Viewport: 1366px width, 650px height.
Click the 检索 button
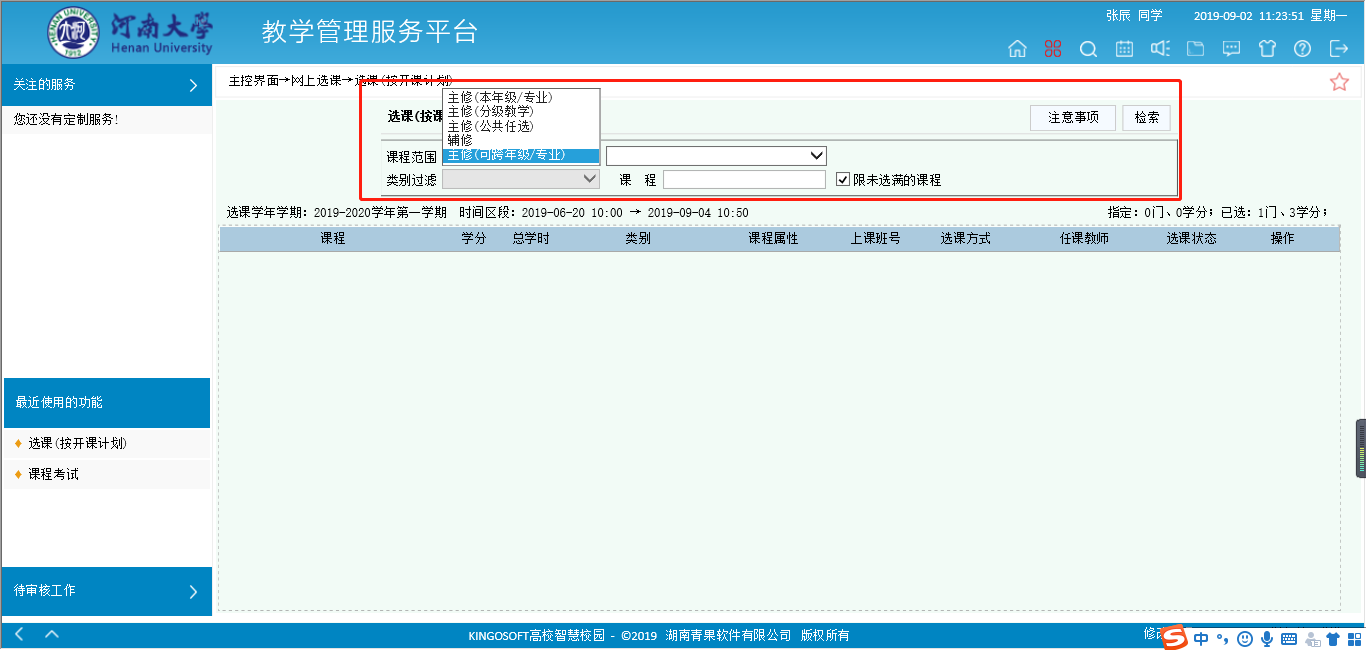(1146, 118)
